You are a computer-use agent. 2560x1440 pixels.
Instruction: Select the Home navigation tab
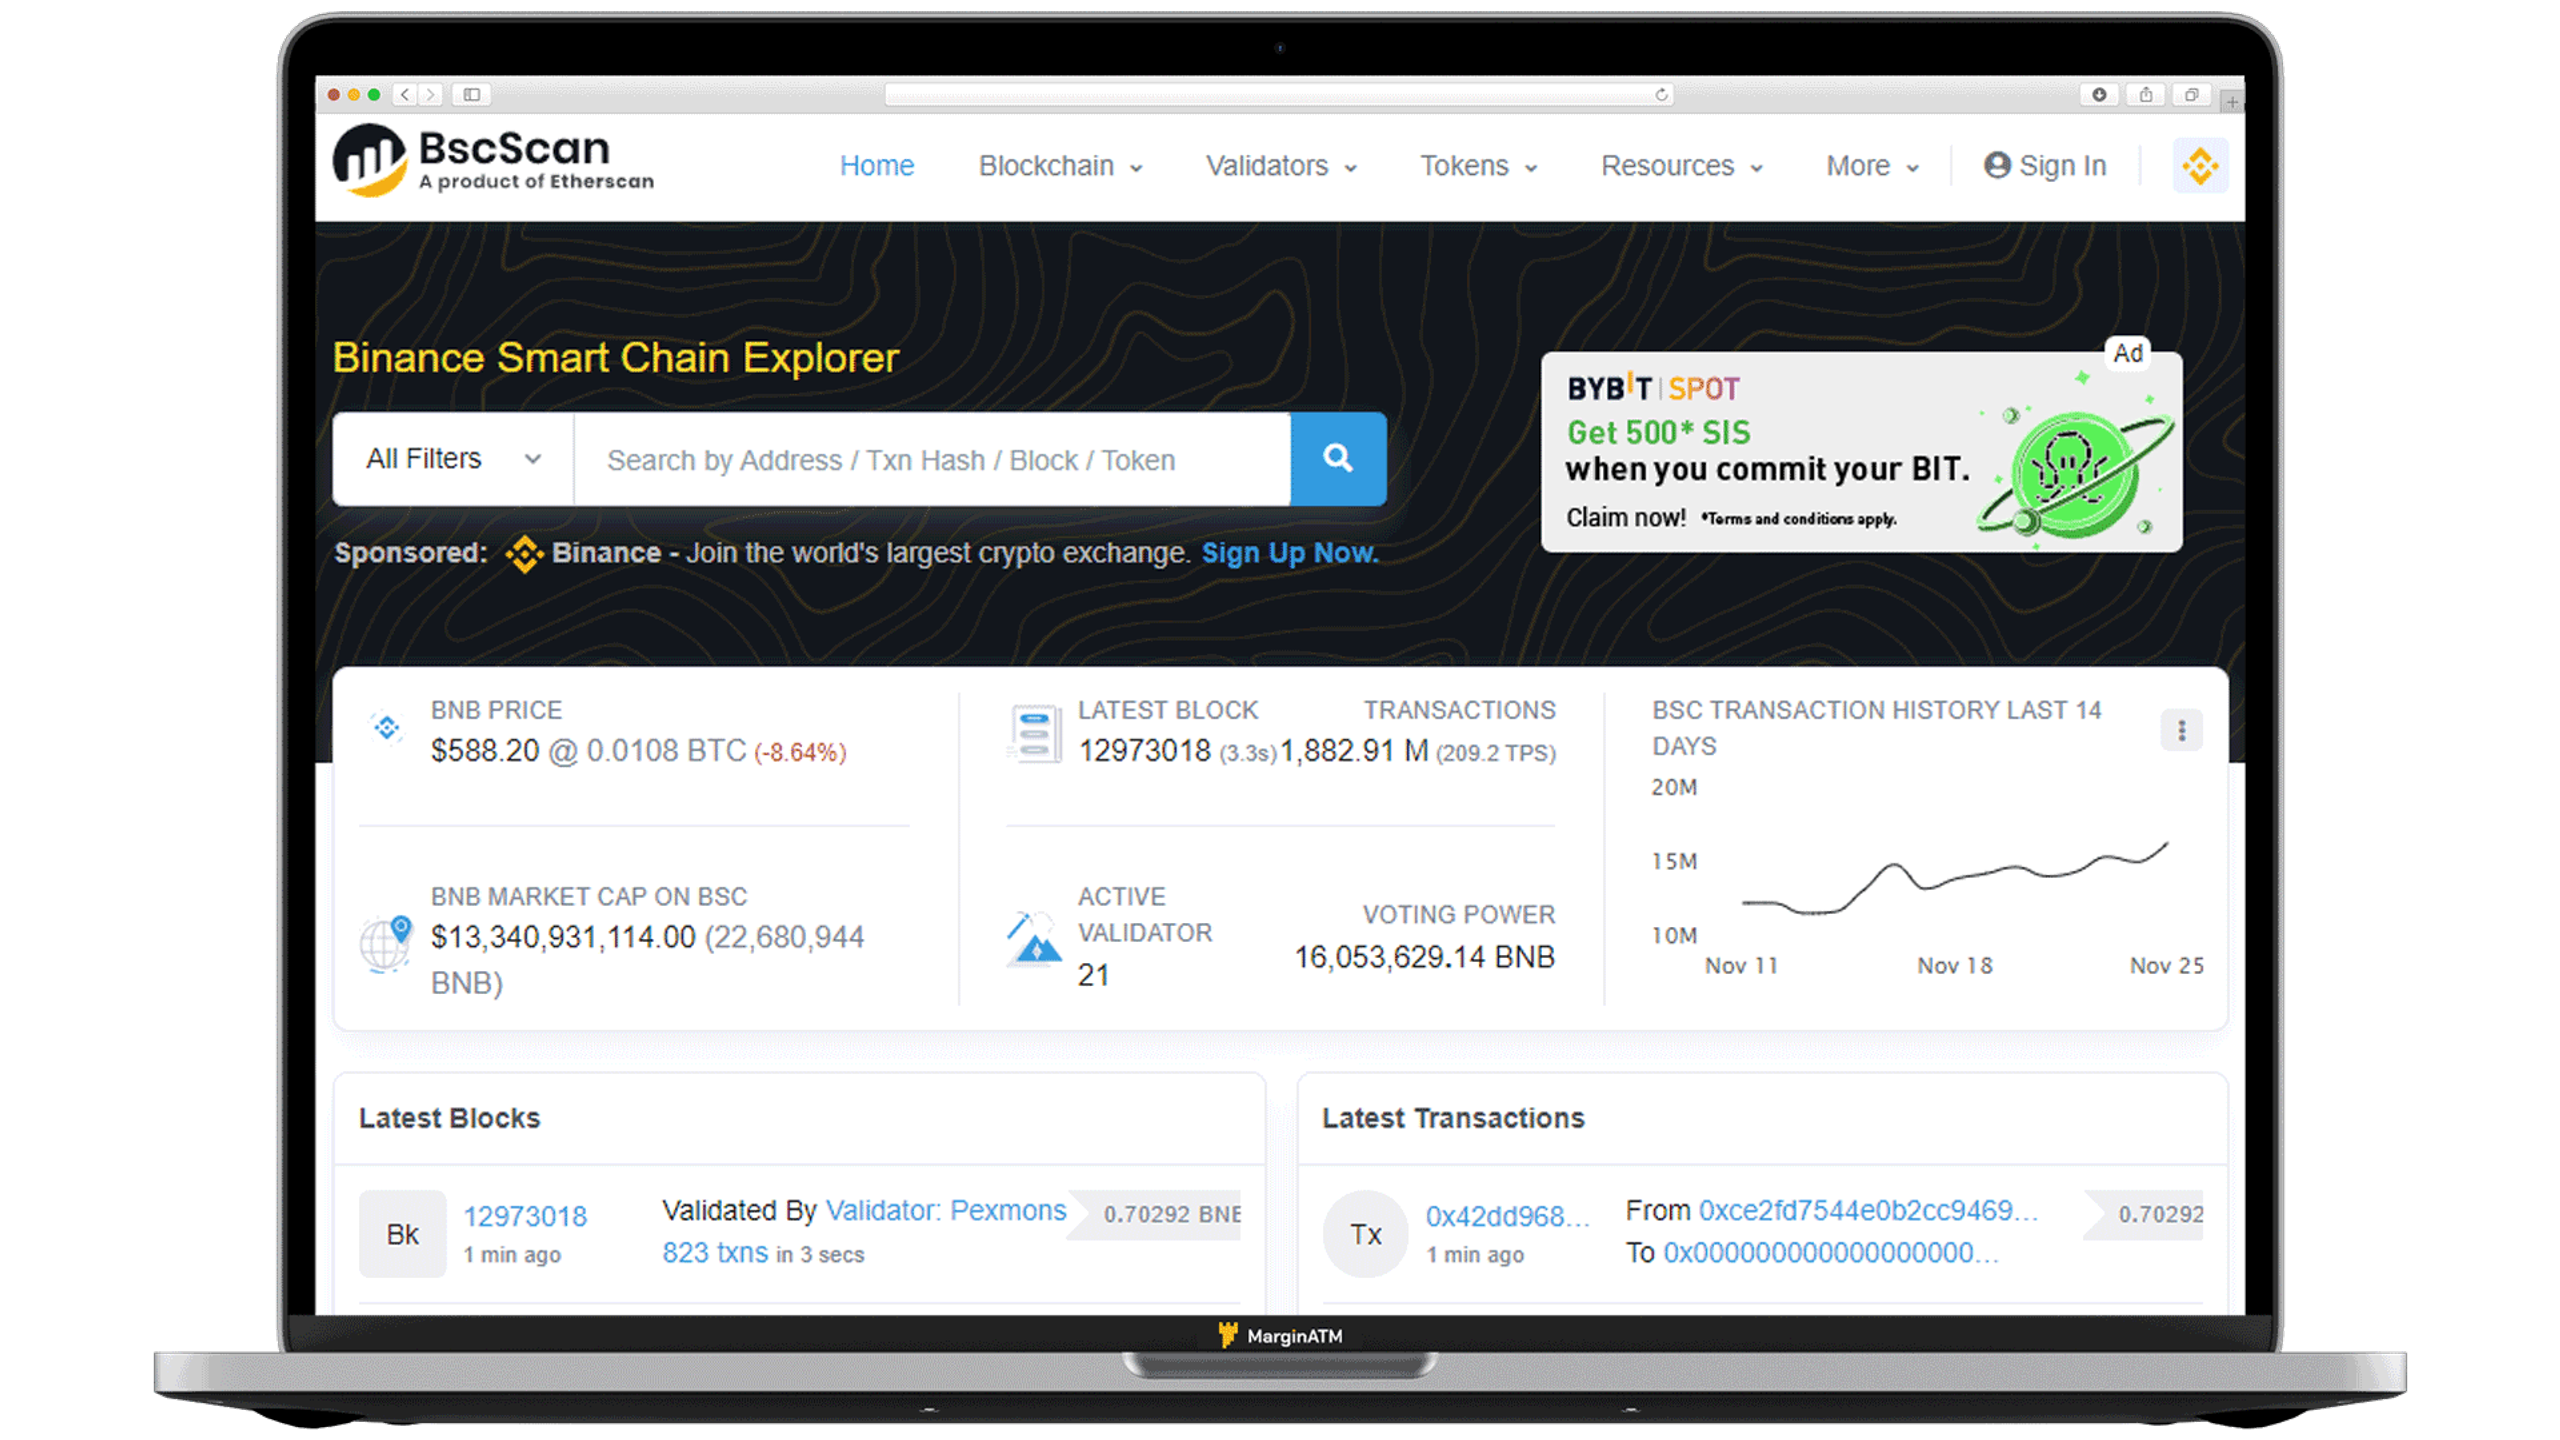click(876, 165)
